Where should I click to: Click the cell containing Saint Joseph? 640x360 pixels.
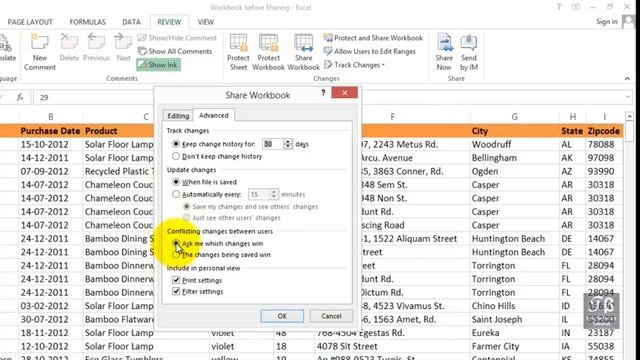(514, 320)
